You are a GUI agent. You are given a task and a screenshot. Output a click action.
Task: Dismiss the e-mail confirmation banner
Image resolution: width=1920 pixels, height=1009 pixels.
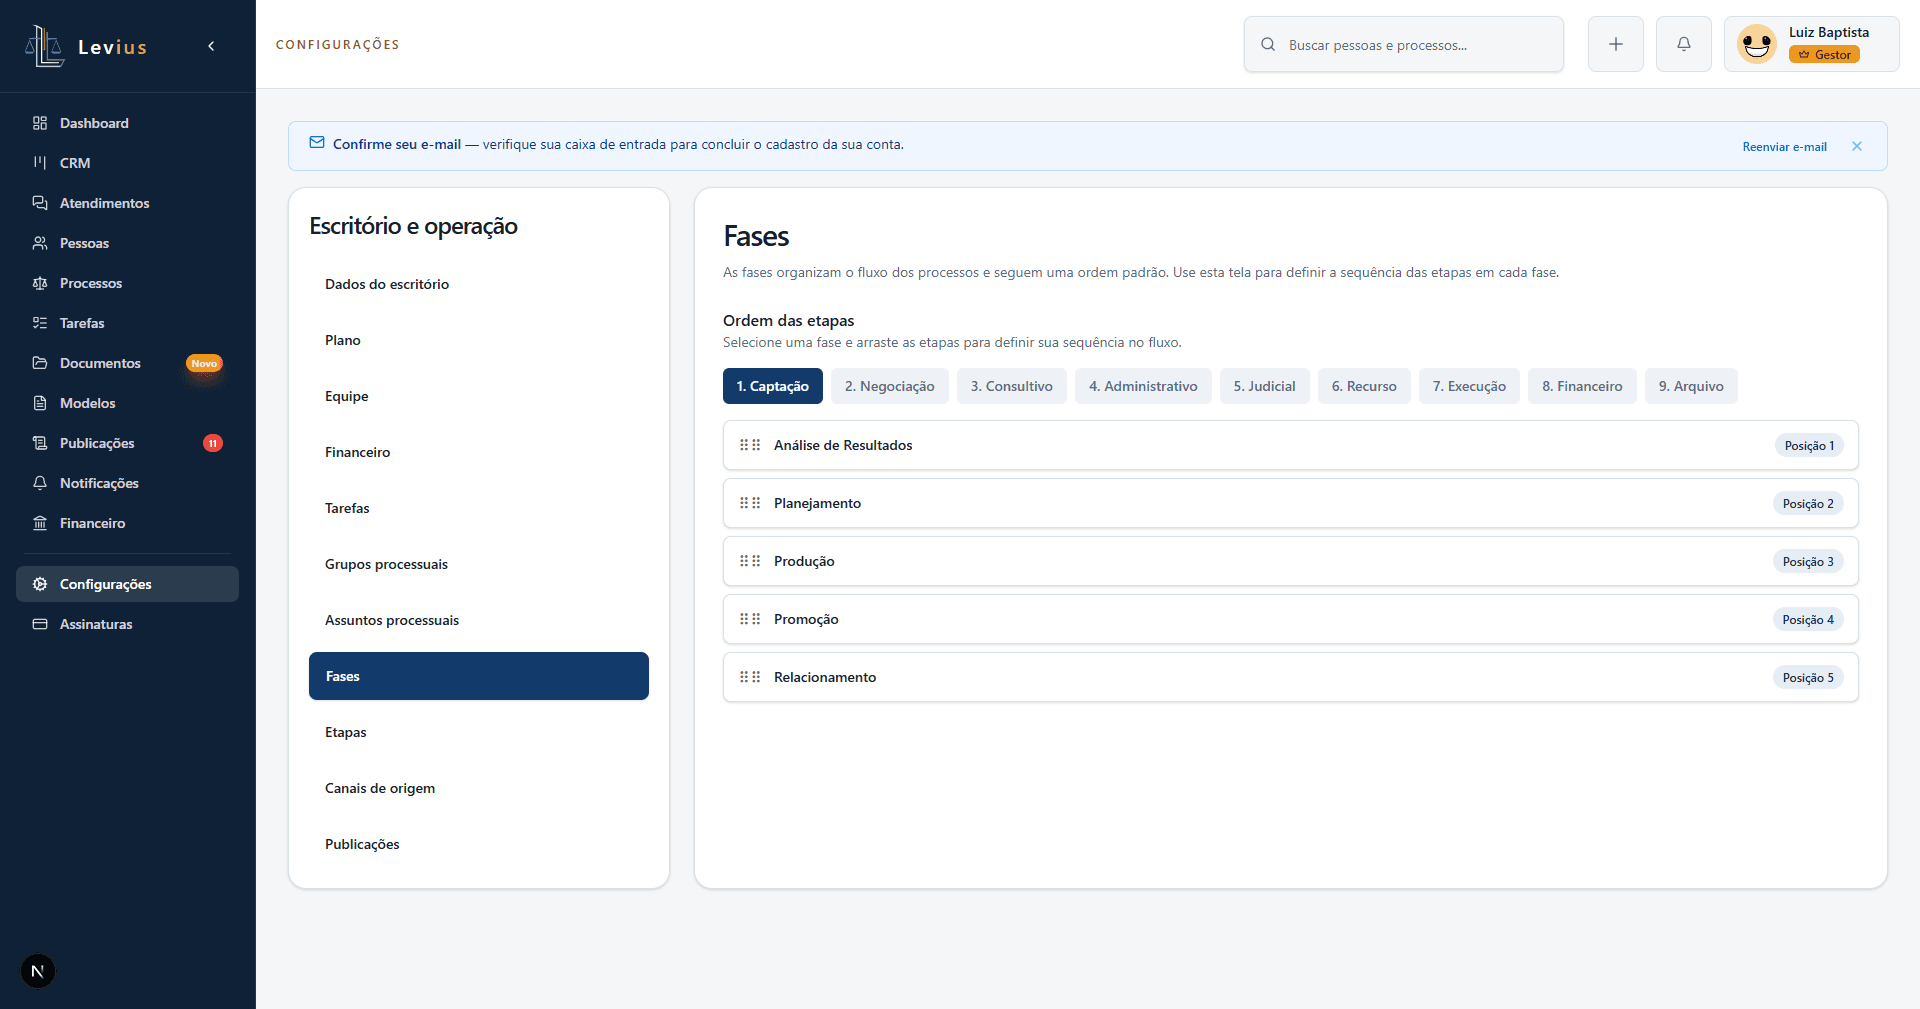pos(1857,146)
